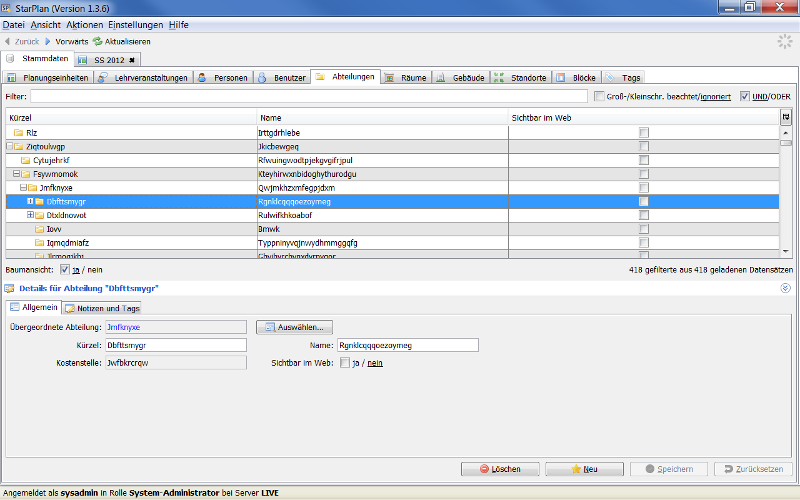The height and width of the screenshot is (500, 800).
Task: Expand the Dbfttsmygr tree node
Action: pyautogui.click(x=30, y=202)
